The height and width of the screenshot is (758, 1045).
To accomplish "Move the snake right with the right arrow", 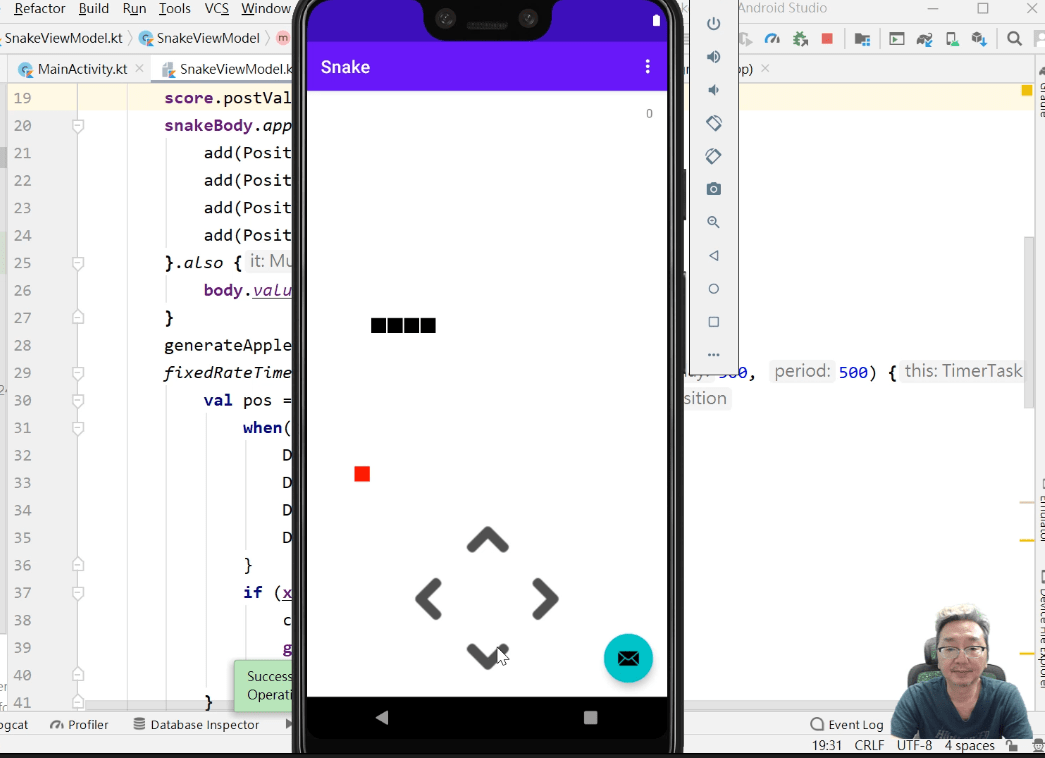I will pyautogui.click(x=545, y=599).
